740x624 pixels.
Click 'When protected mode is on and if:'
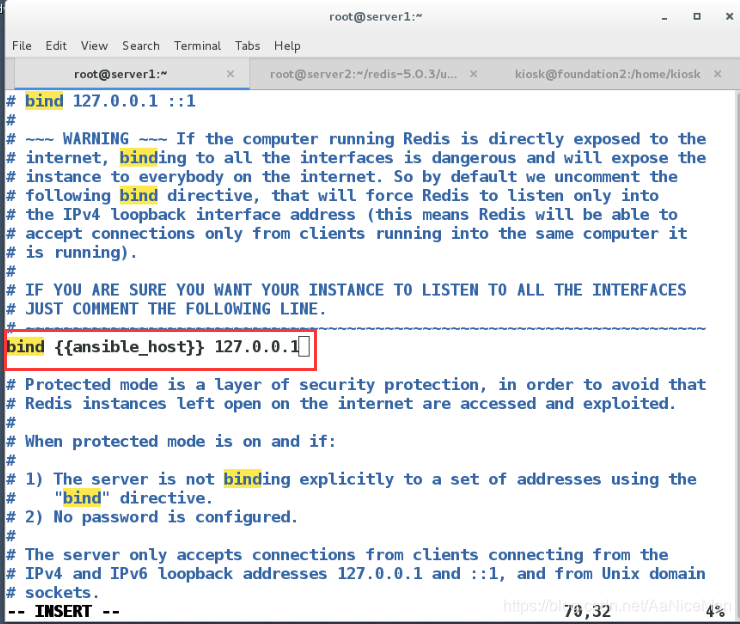[180, 441]
